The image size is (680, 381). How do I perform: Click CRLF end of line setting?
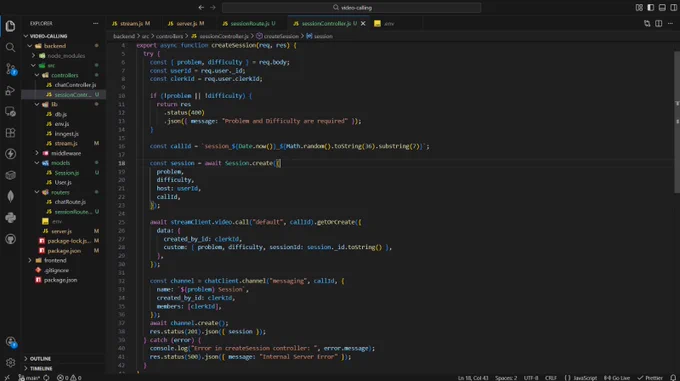tap(551, 378)
